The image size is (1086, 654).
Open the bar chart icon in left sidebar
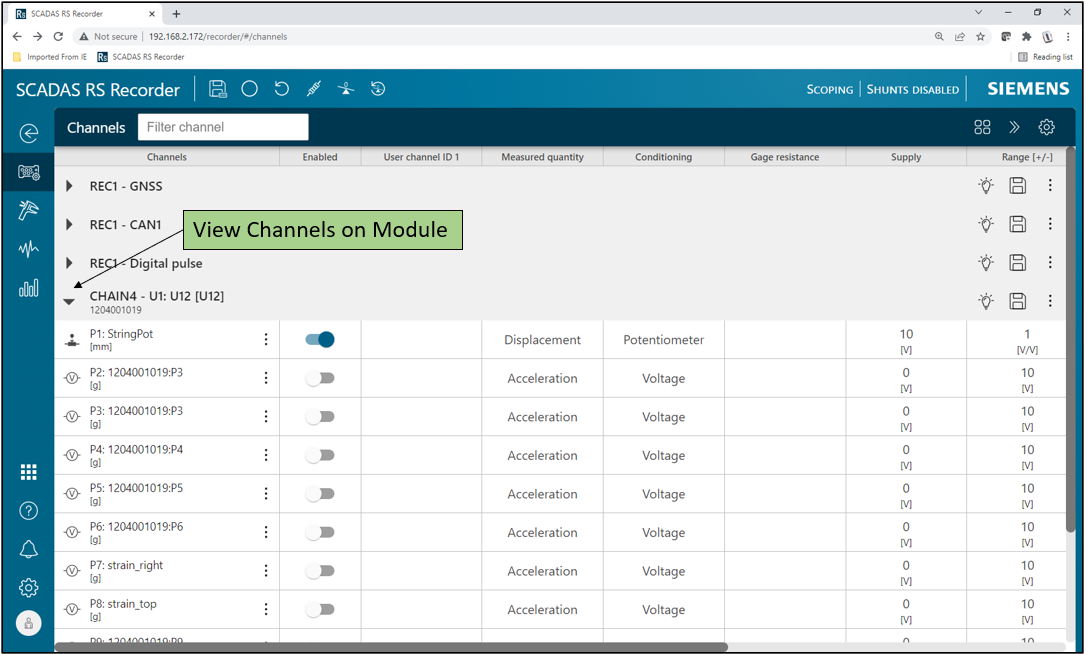pyautogui.click(x=29, y=289)
